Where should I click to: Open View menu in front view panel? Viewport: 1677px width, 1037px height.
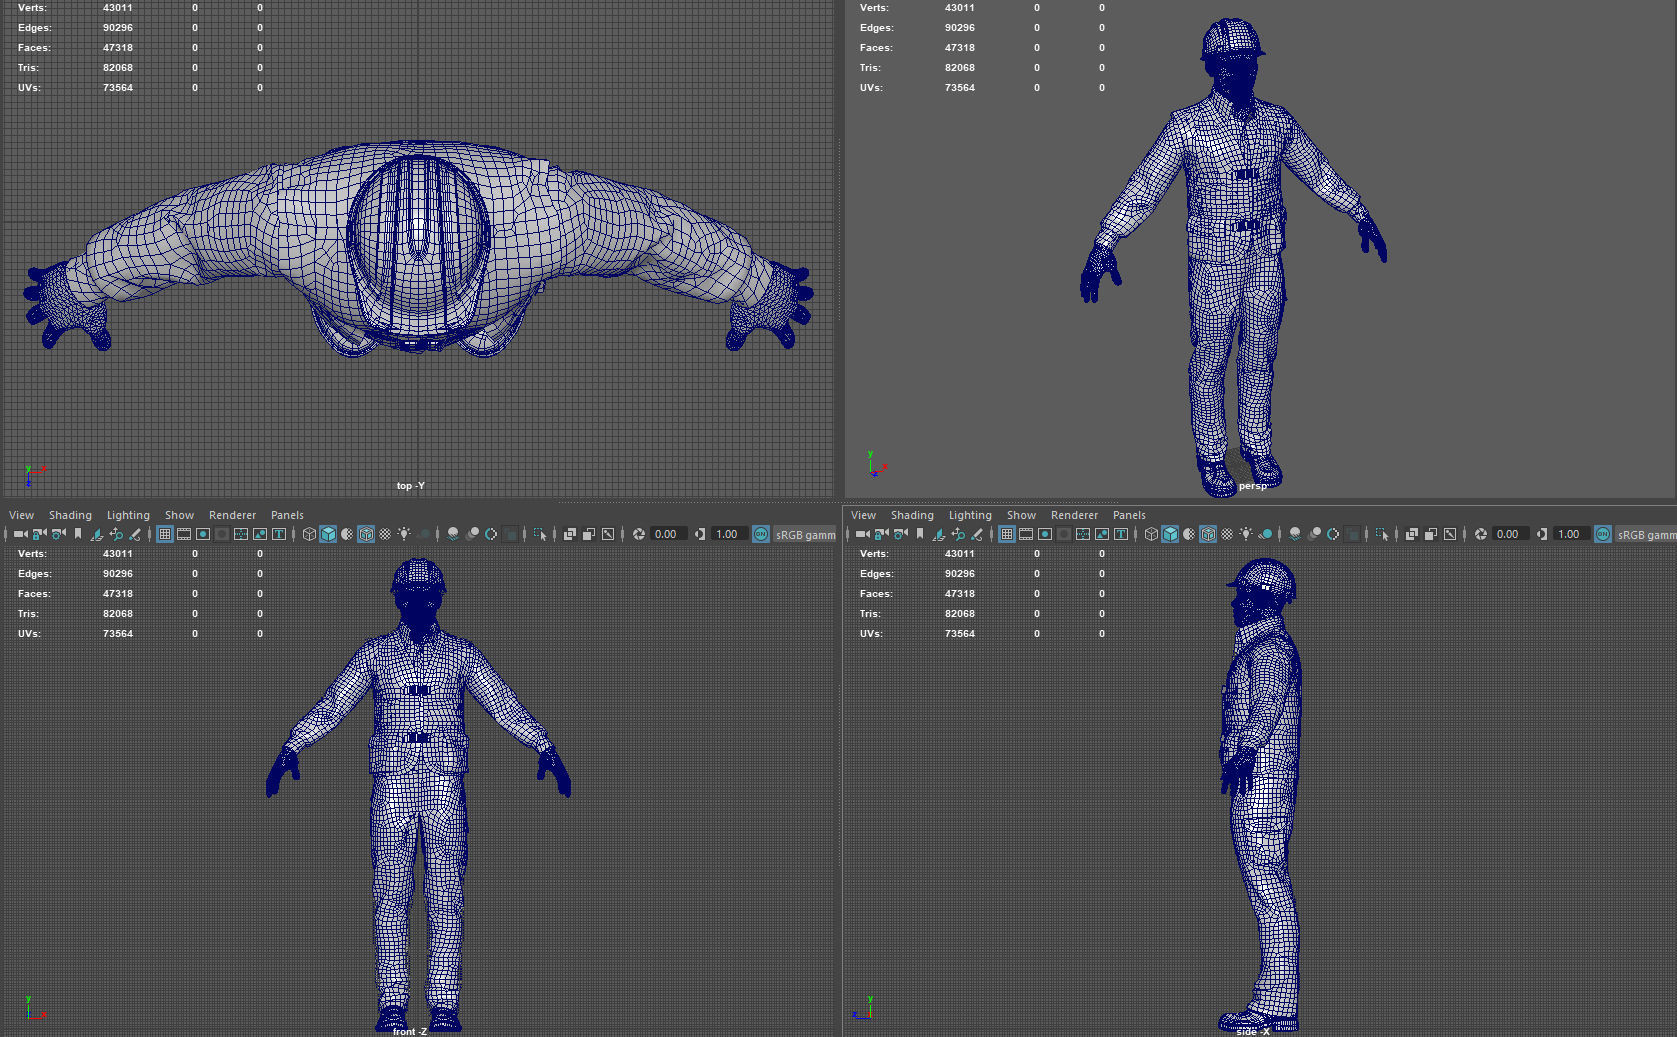tap(21, 515)
